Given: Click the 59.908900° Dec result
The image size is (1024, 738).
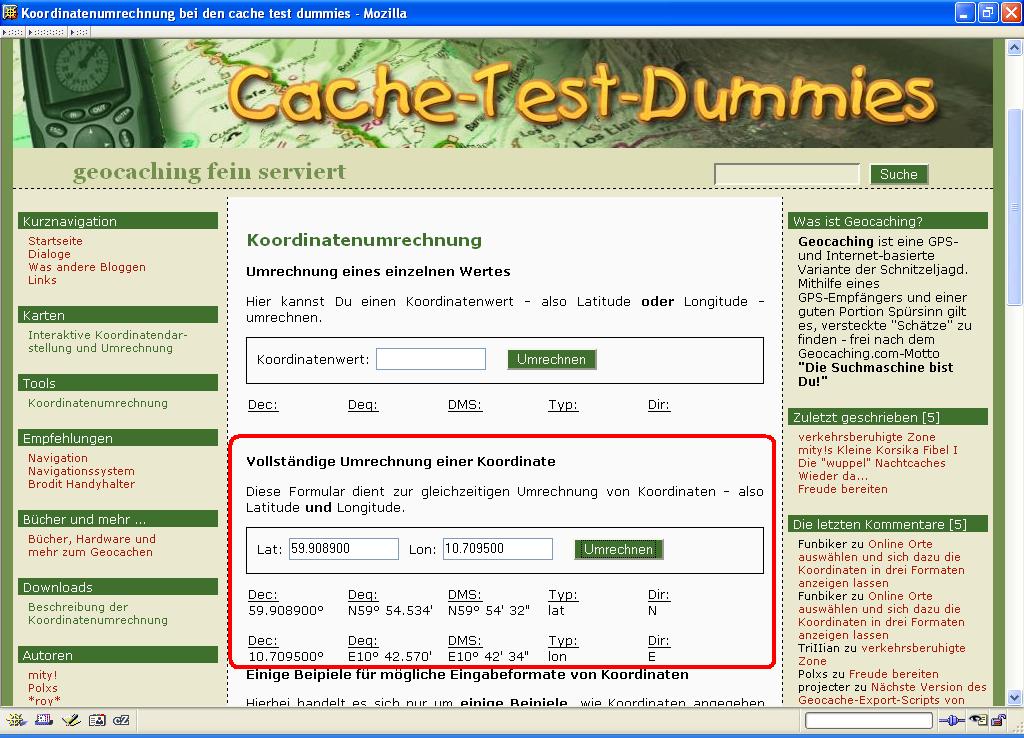Looking at the screenshot, I should (286, 611).
